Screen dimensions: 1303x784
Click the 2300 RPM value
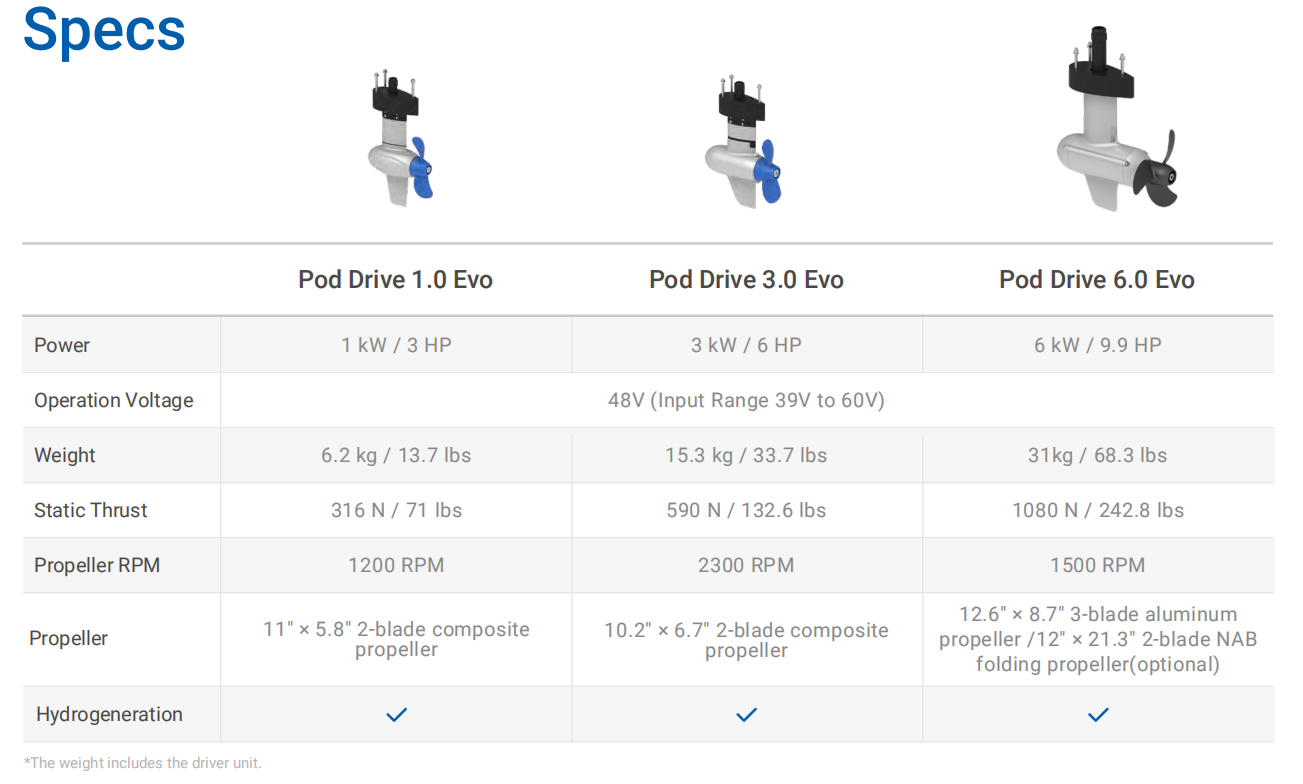click(x=746, y=565)
